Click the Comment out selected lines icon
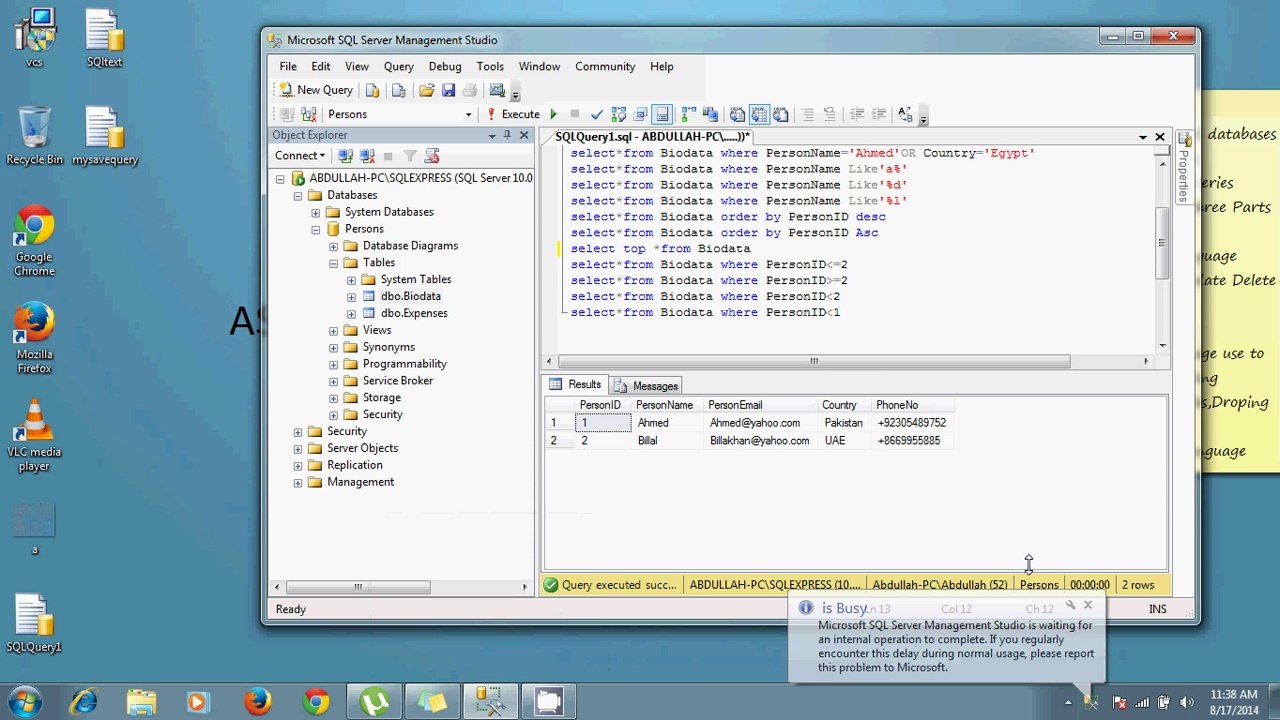The height and width of the screenshot is (720, 1280). click(x=808, y=114)
